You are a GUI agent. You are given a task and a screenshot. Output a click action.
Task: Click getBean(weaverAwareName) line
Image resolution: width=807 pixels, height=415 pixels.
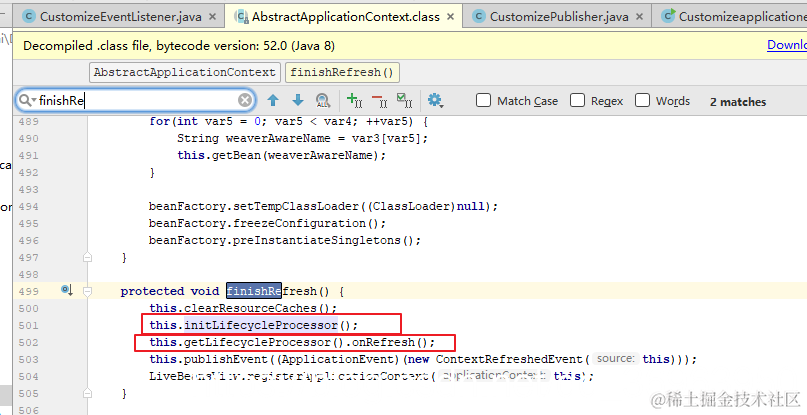[281, 155]
